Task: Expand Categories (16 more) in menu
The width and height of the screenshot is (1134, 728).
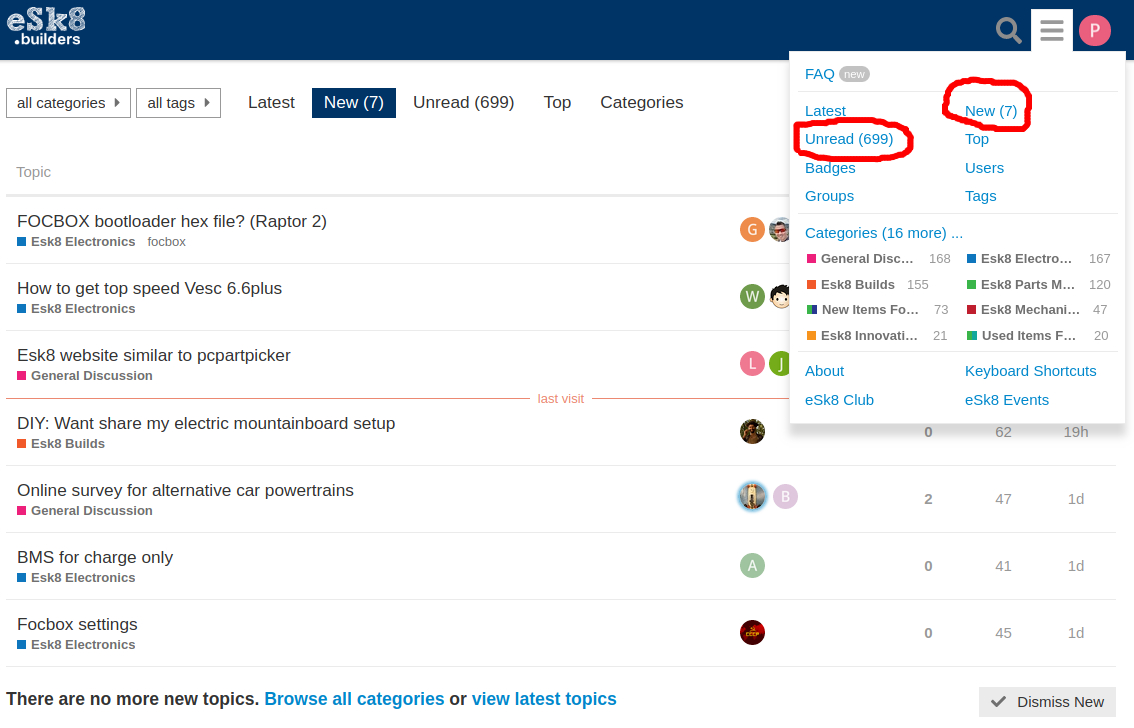Action: click(884, 233)
